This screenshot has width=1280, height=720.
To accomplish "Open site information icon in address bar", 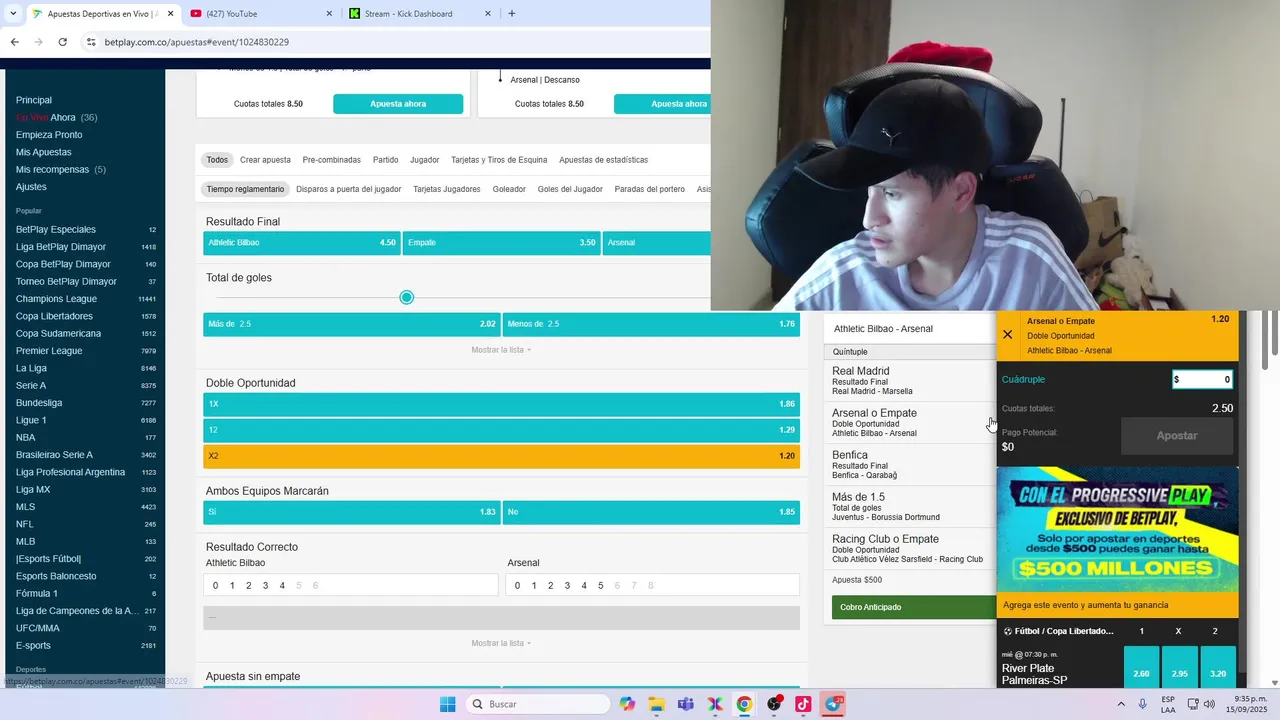I will coord(91,42).
